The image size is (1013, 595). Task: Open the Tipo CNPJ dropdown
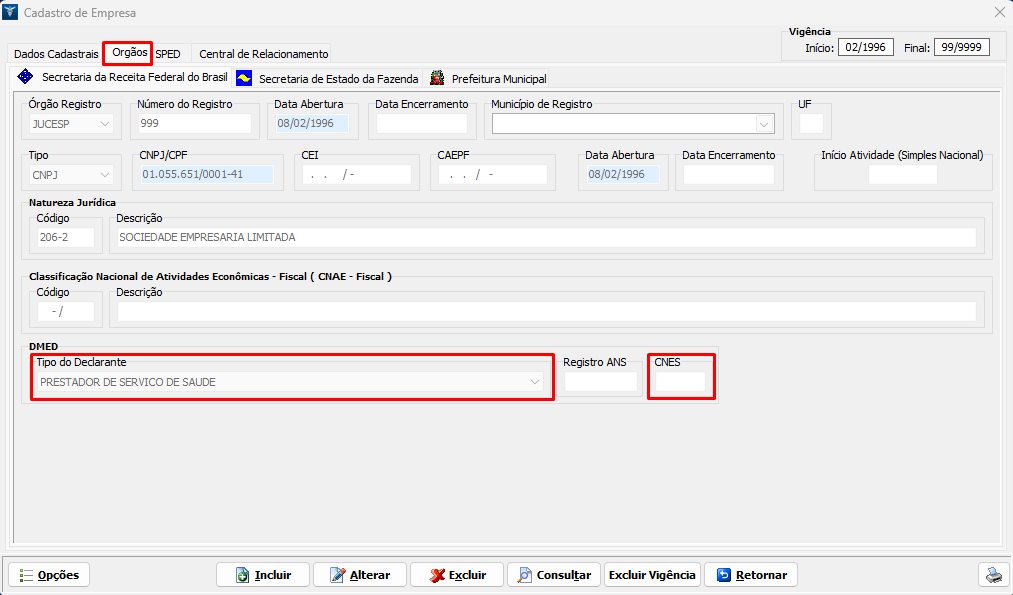105,175
